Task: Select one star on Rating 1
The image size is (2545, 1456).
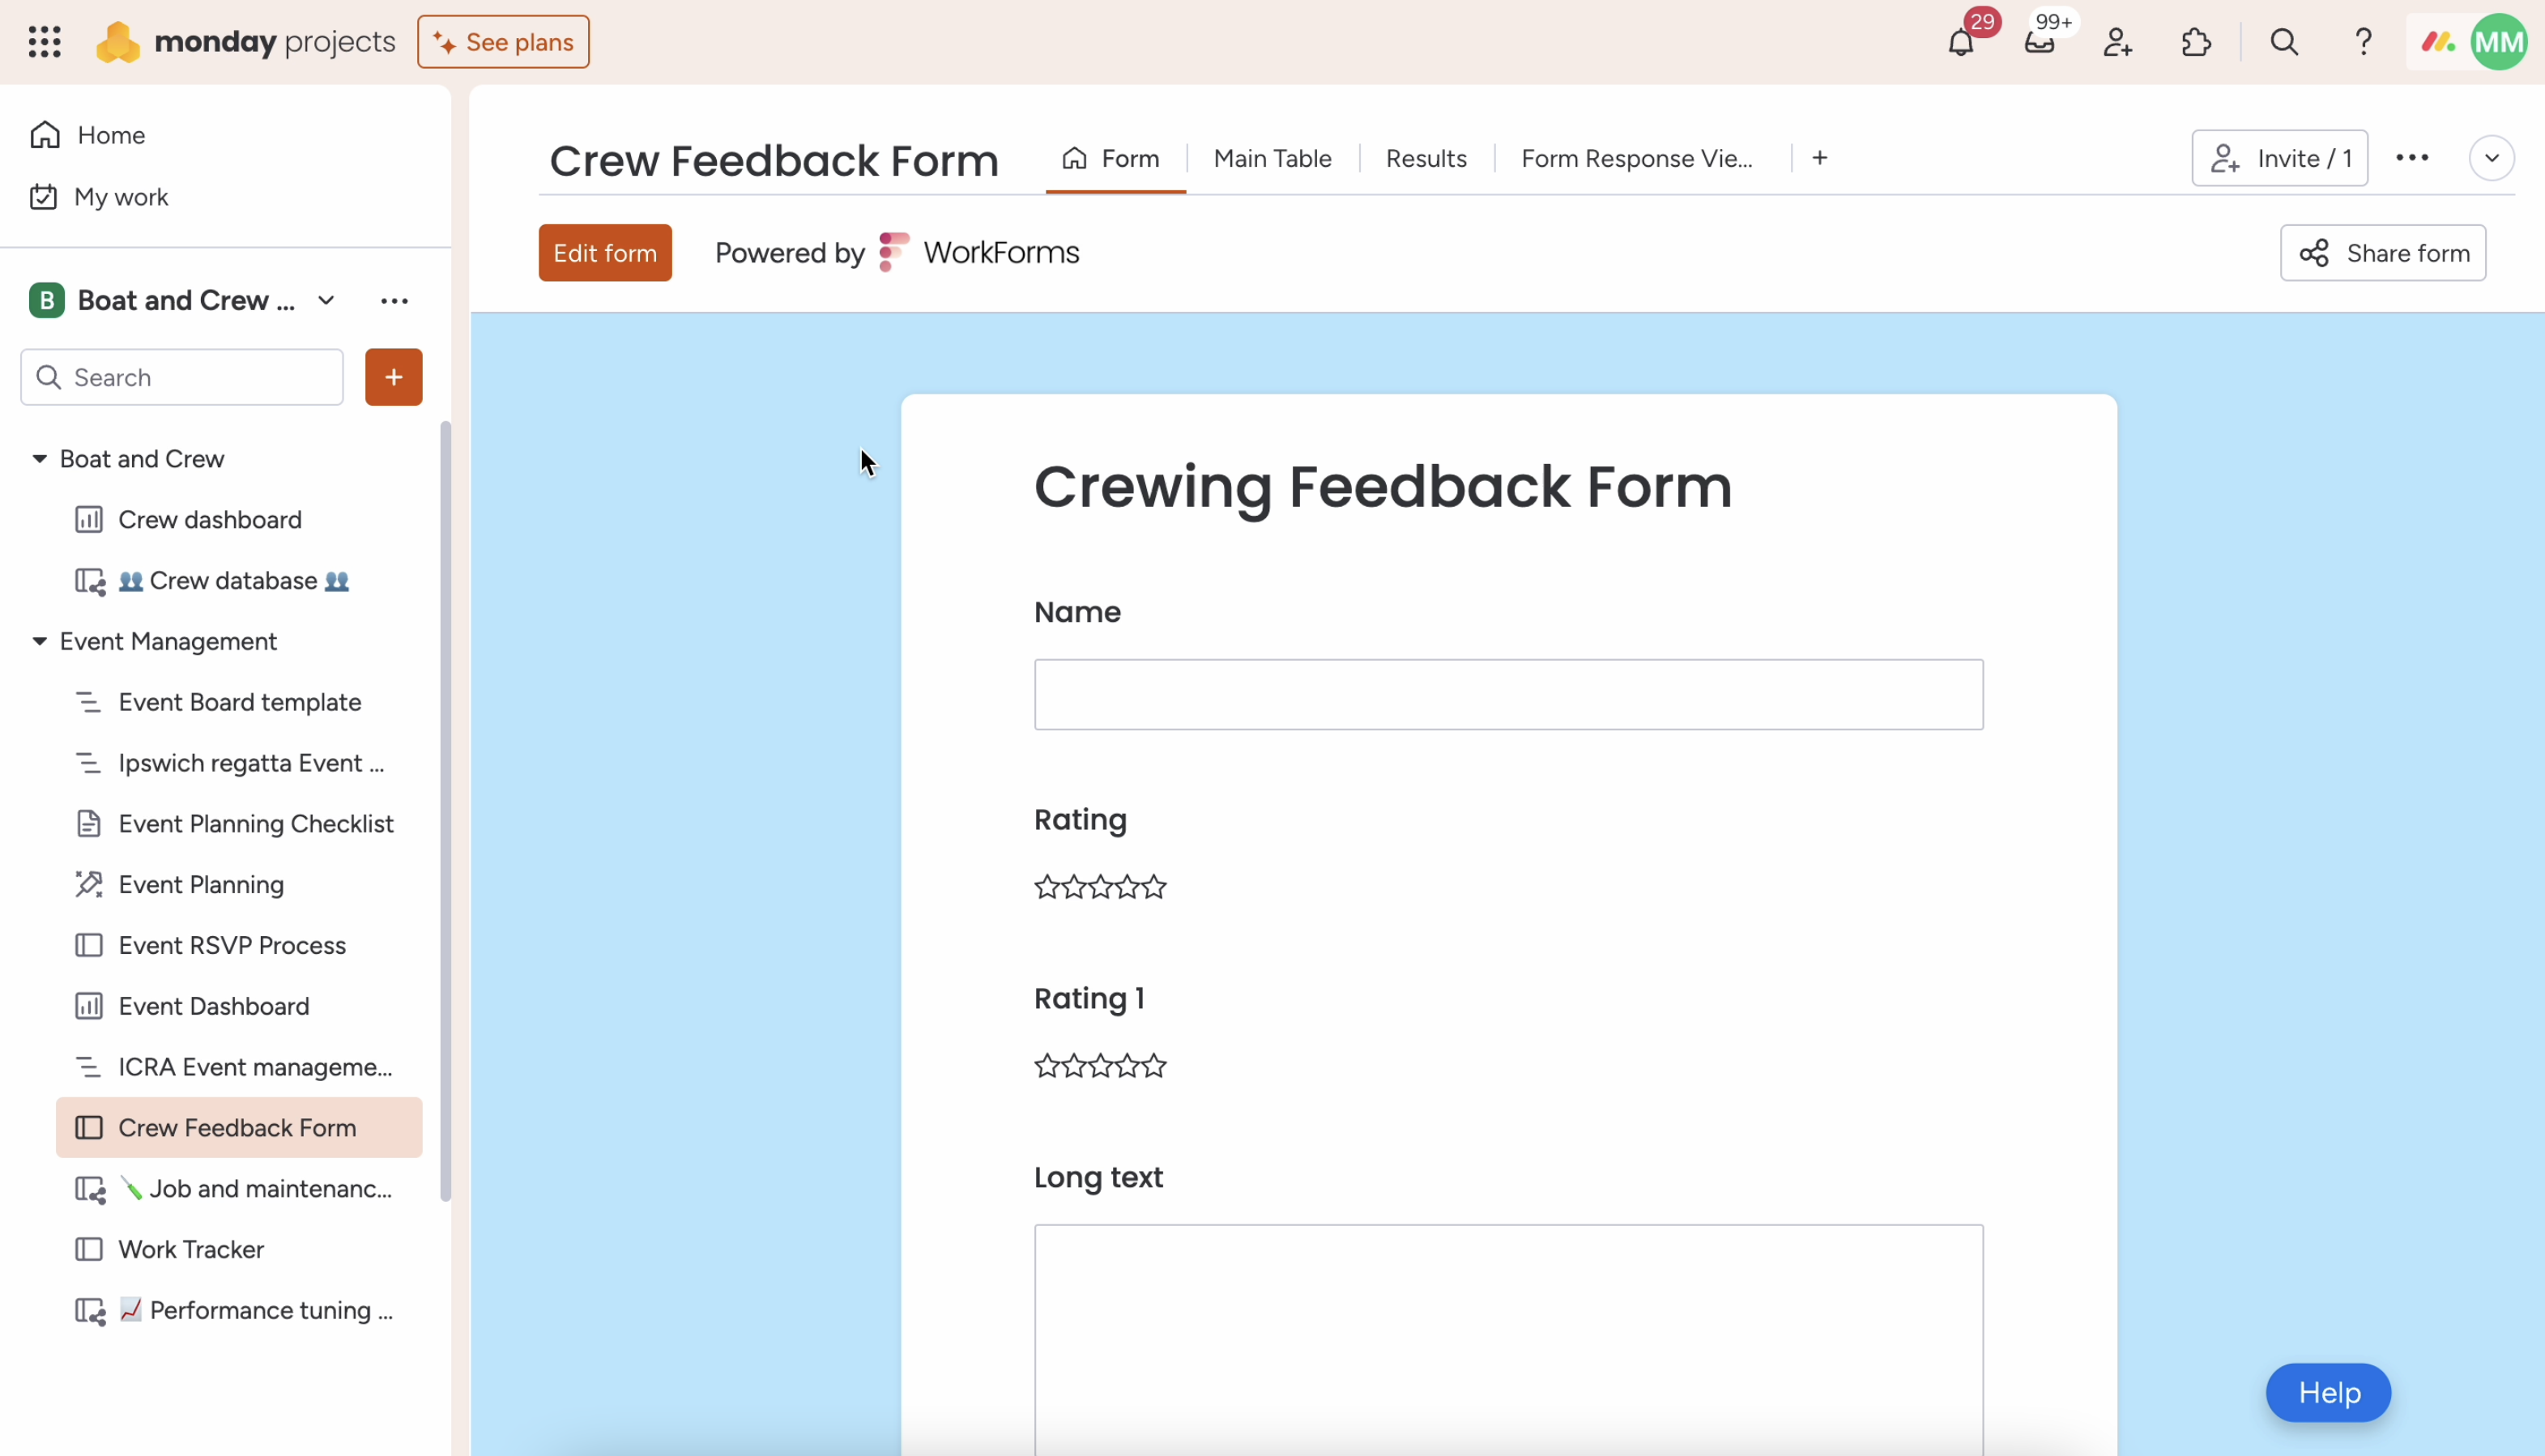Action: (1047, 1066)
